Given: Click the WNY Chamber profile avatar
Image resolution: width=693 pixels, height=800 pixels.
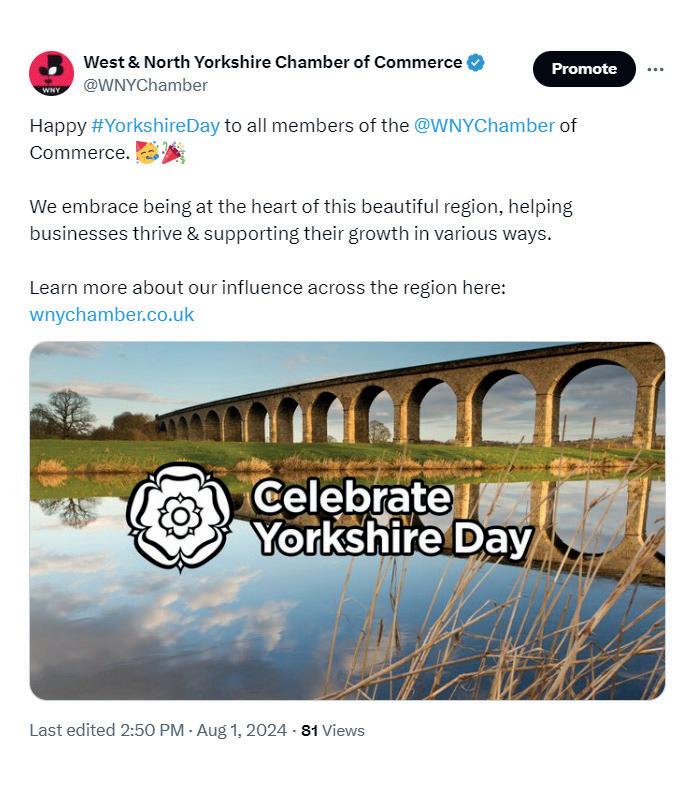Looking at the screenshot, I should point(51,73).
